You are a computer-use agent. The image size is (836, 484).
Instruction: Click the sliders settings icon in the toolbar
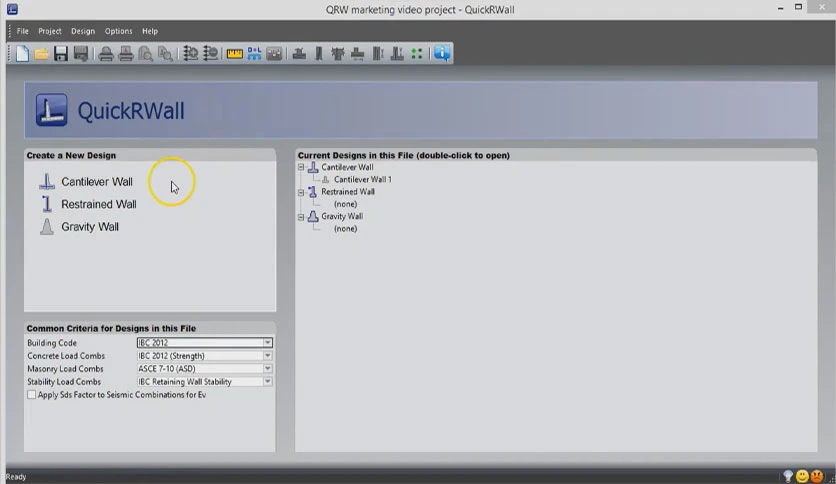(x=274, y=53)
